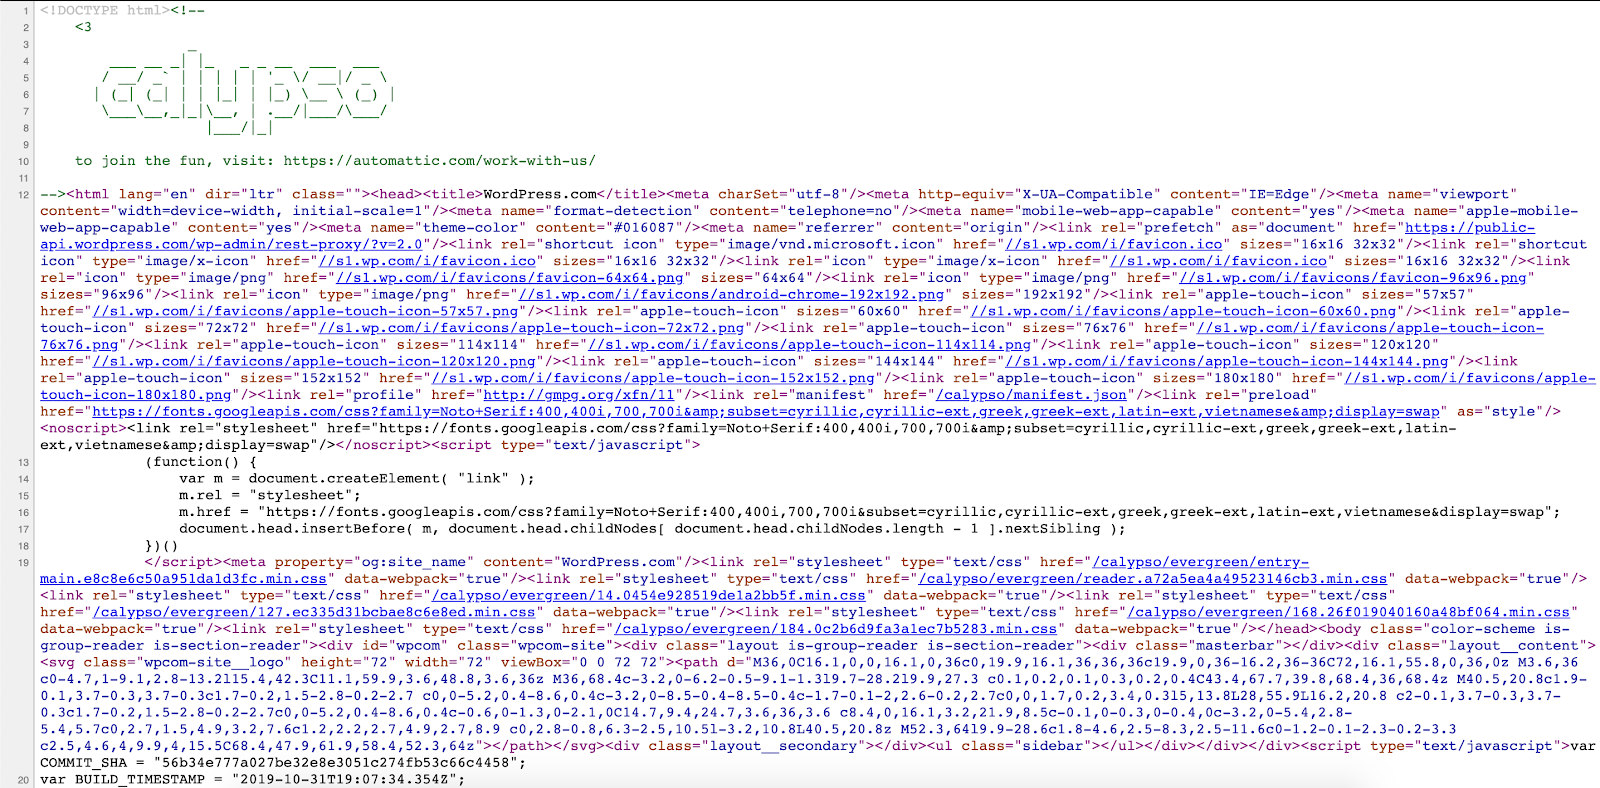The image size is (1600, 788).
Task: Click line number 19 in the gutter
Action: pyautogui.click(x=23, y=563)
